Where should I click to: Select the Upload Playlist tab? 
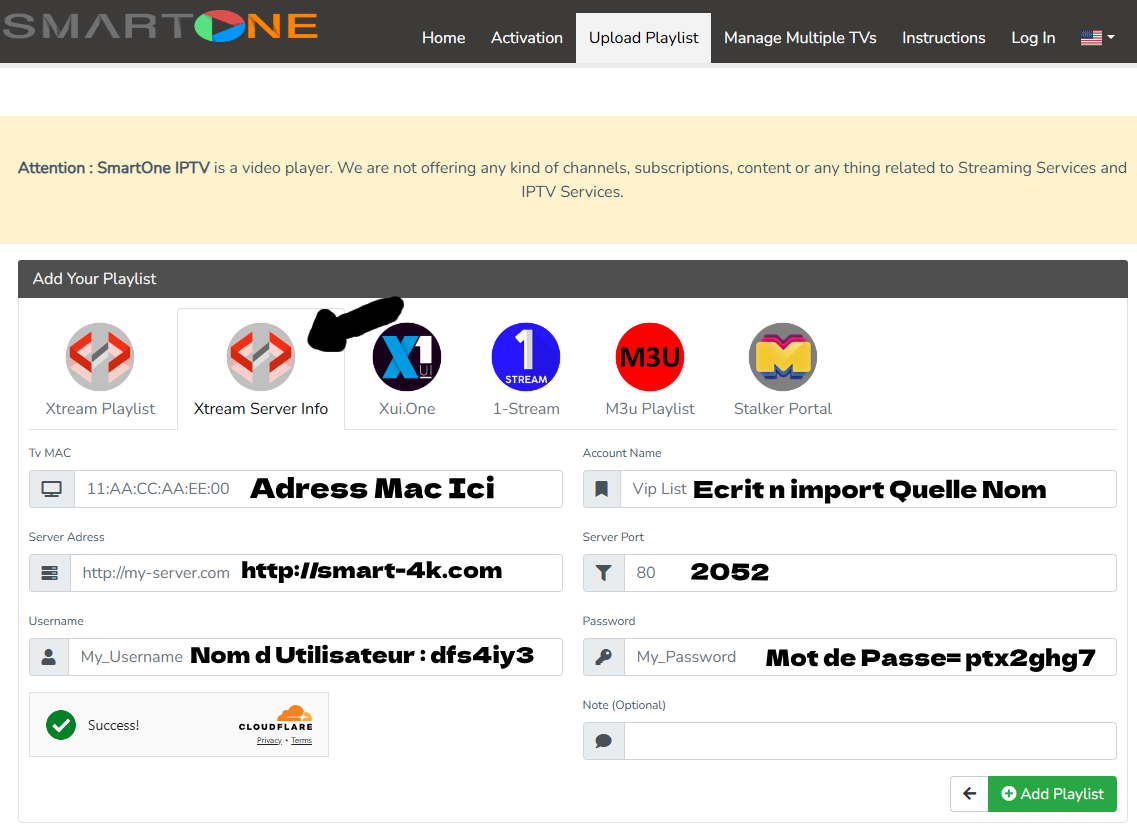[643, 38]
